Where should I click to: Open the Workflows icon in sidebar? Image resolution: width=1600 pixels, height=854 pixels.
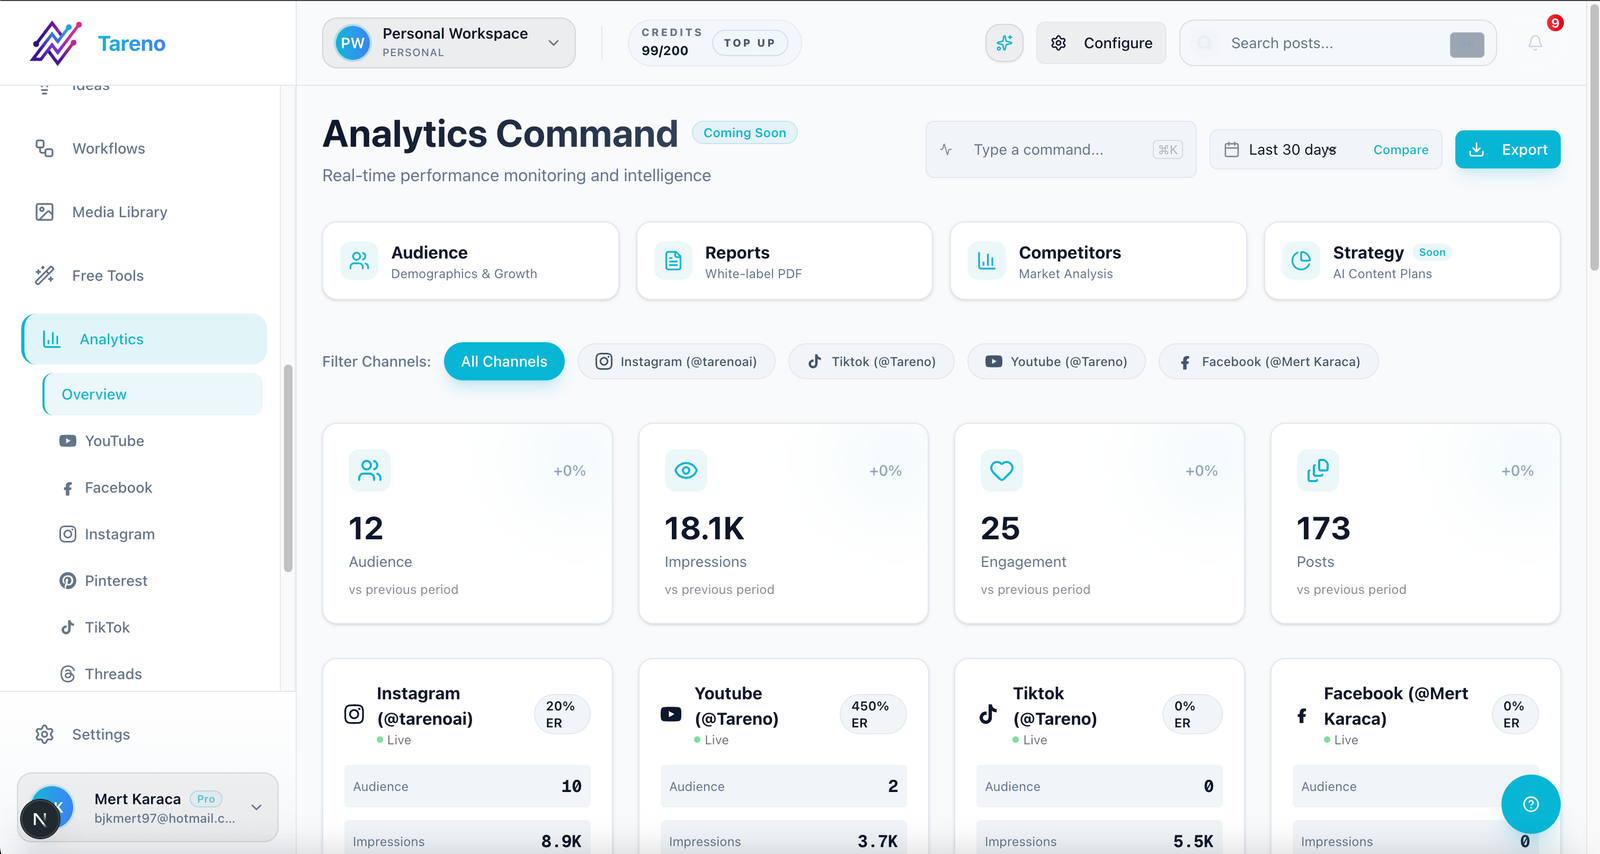[x=44, y=148]
